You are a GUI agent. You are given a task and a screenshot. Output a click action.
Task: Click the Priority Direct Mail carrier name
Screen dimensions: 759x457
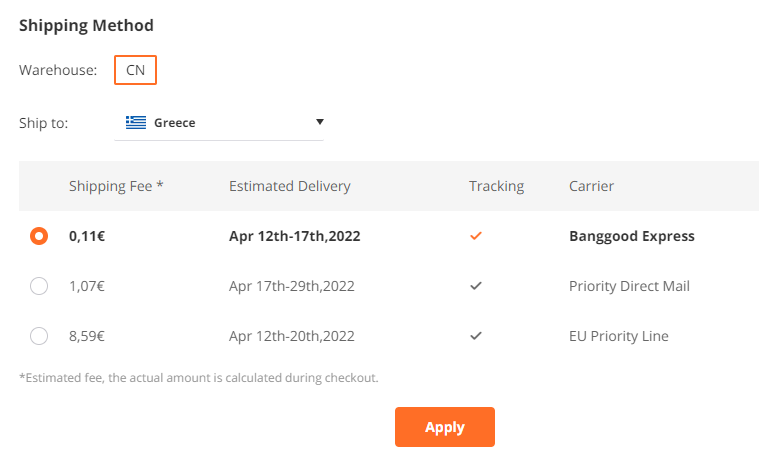point(629,286)
